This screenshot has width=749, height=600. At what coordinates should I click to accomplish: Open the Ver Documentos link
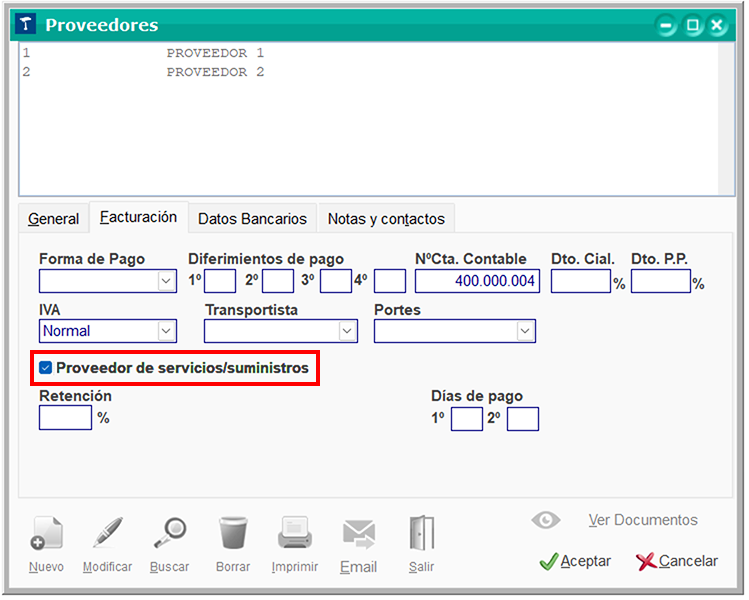point(643,520)
